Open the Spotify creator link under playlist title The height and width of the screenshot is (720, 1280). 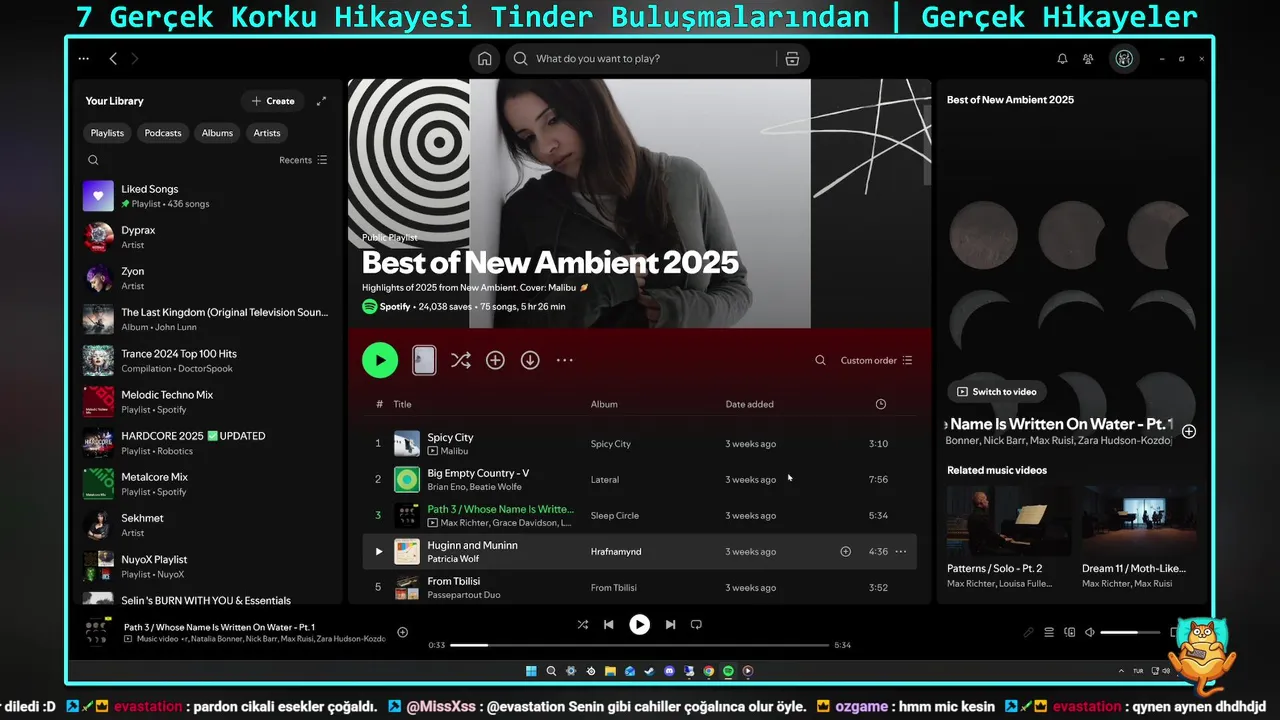pyautogui.click(x=395, y=307)
